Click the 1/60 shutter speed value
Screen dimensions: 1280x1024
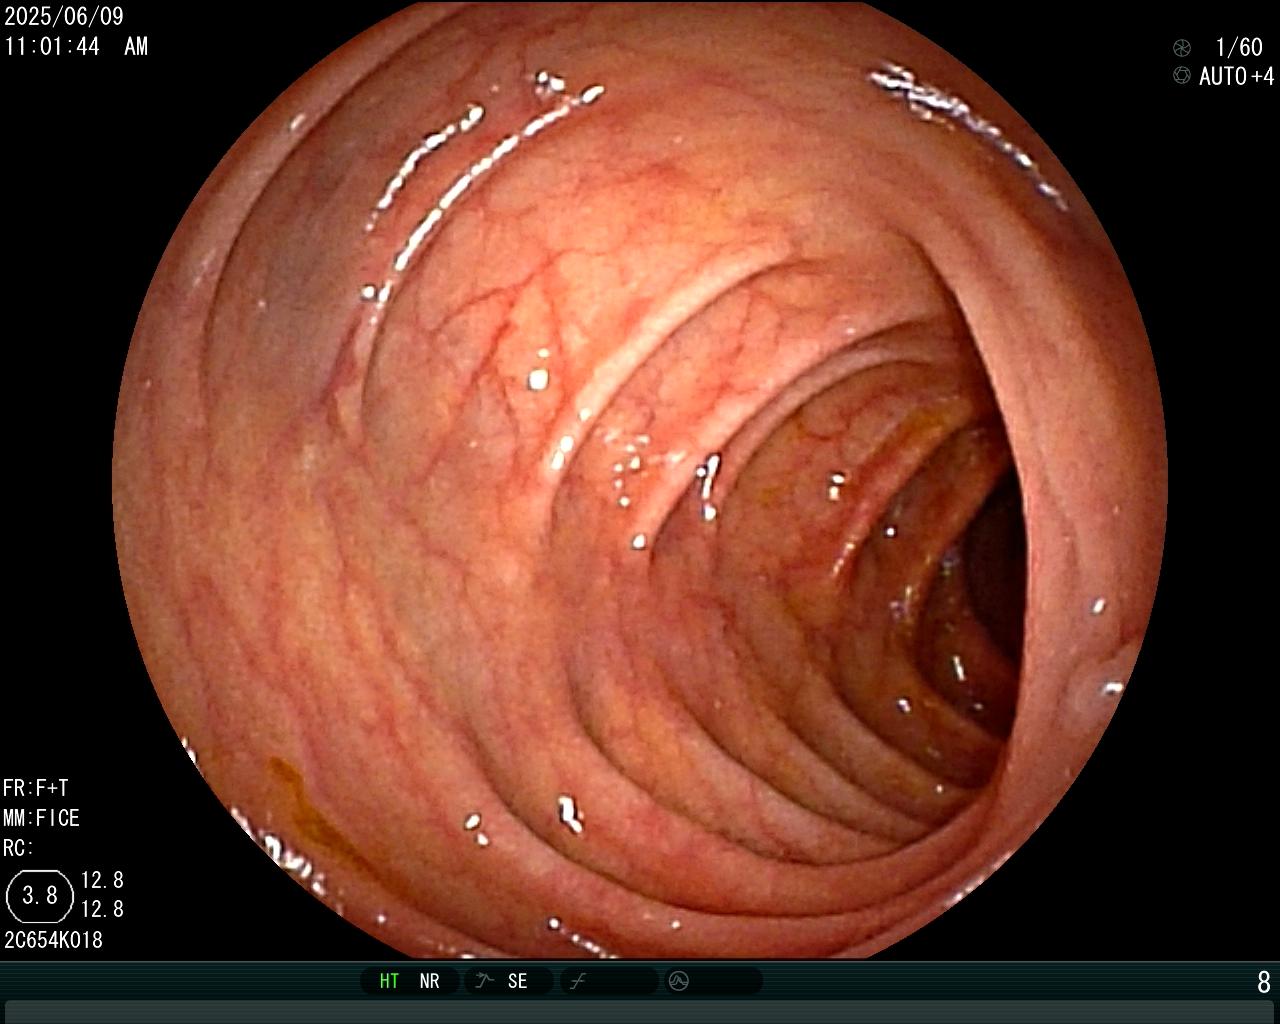(1239, 47)
